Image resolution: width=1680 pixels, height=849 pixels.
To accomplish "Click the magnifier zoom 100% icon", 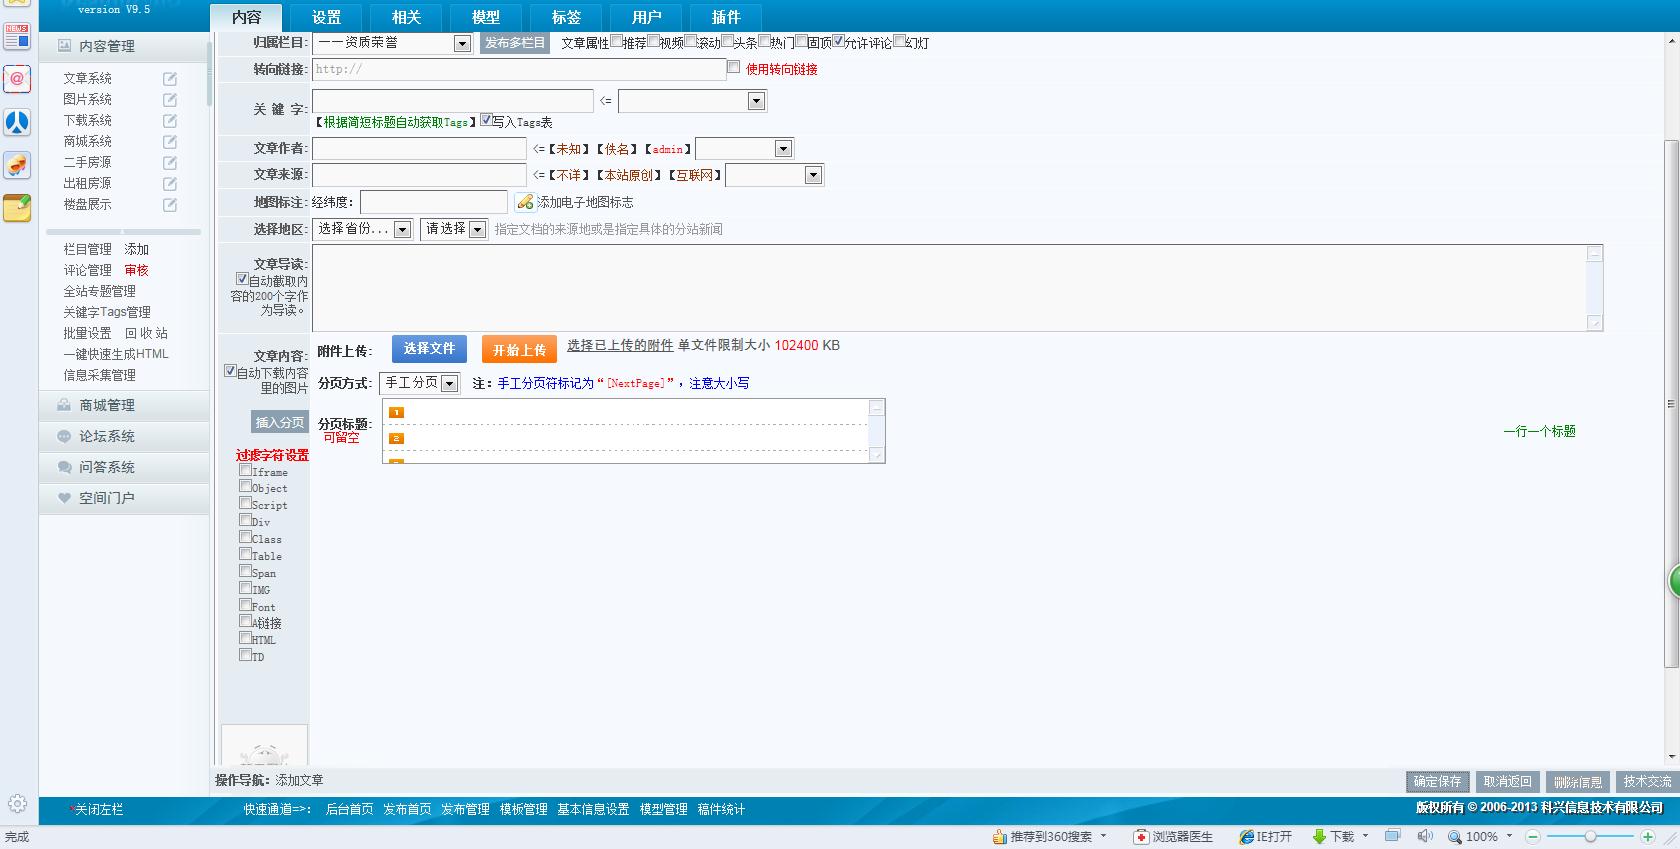I will coord(1455,836).
